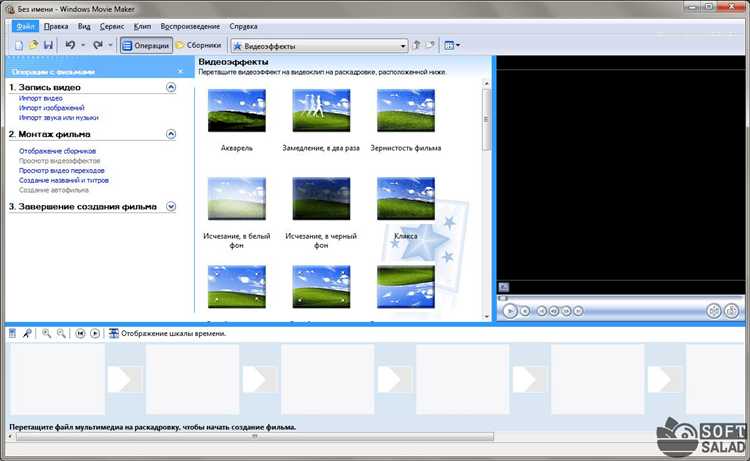750x461 pixels.
Task: Click the storyboard scroll left arrow
Action: 11,436
